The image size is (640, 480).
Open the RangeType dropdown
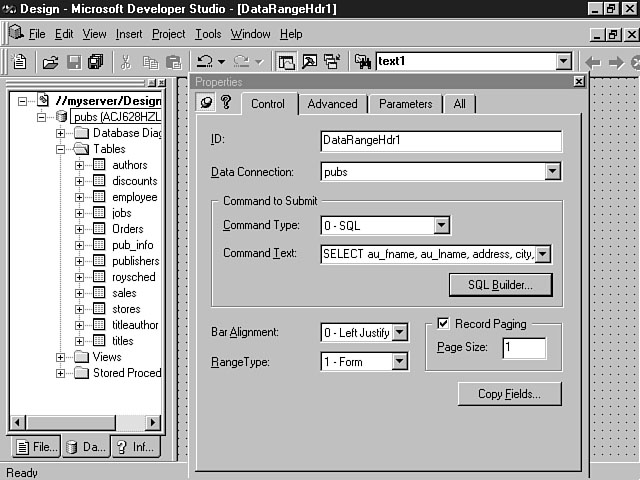pos(400,361)
